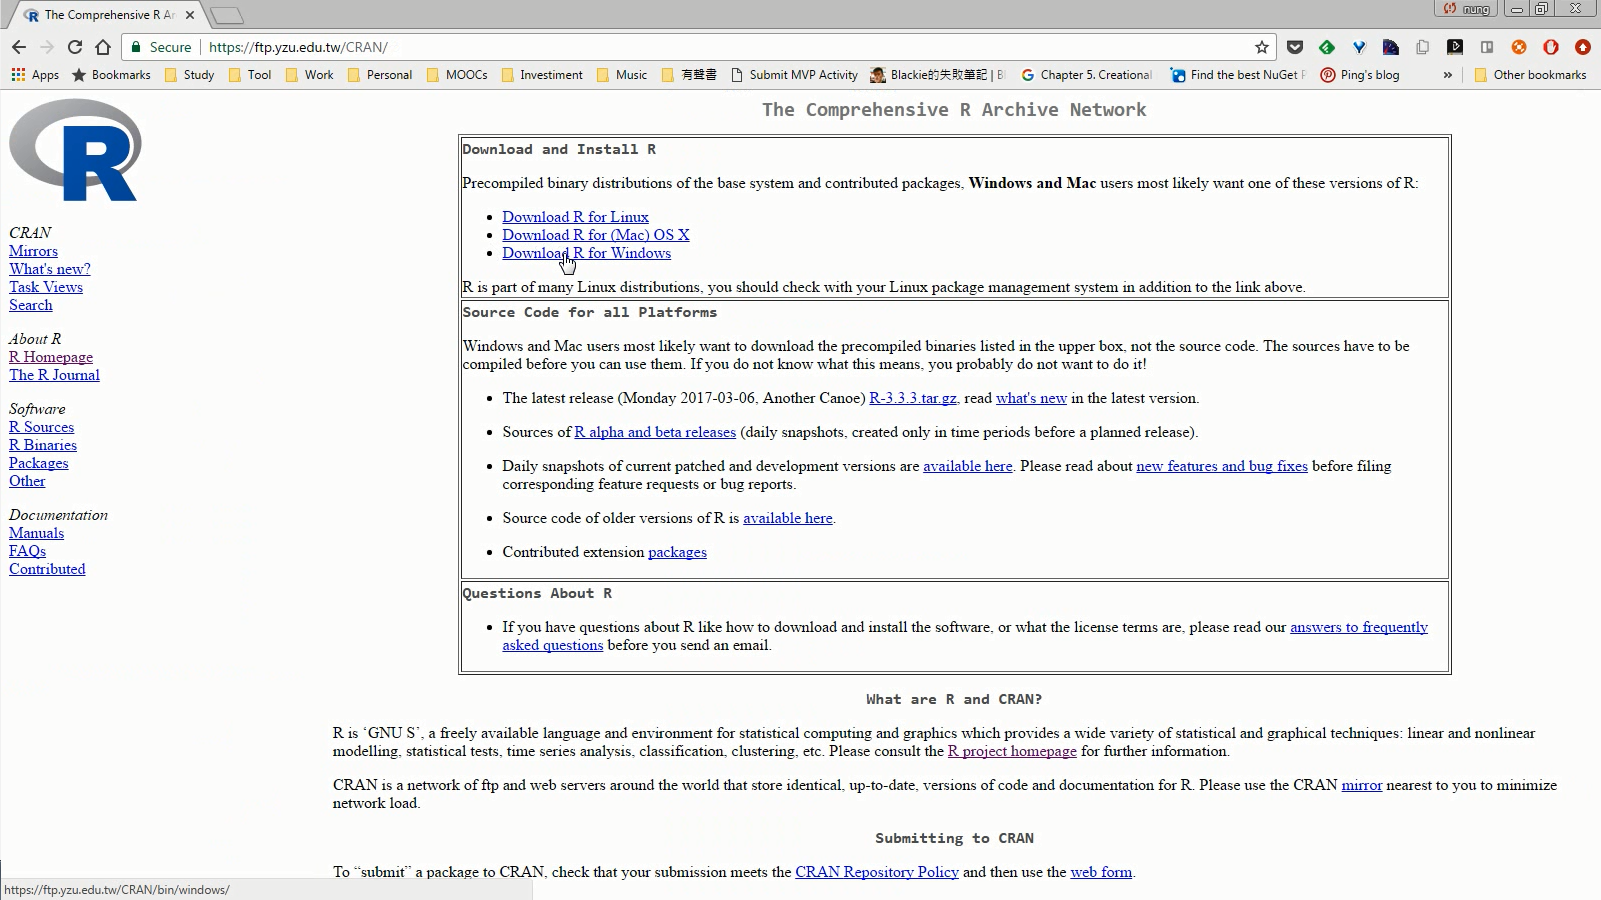Open Chapter 5. Creational bookmark

tap(1086, 75)
